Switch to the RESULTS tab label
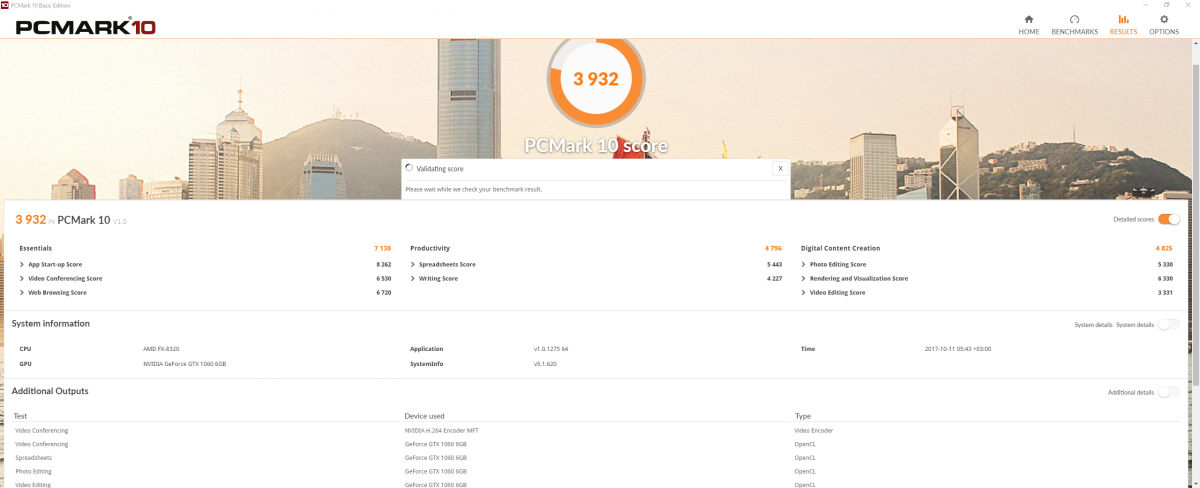This screenshot has height=488, width=1200. [x=1123, y=32]
